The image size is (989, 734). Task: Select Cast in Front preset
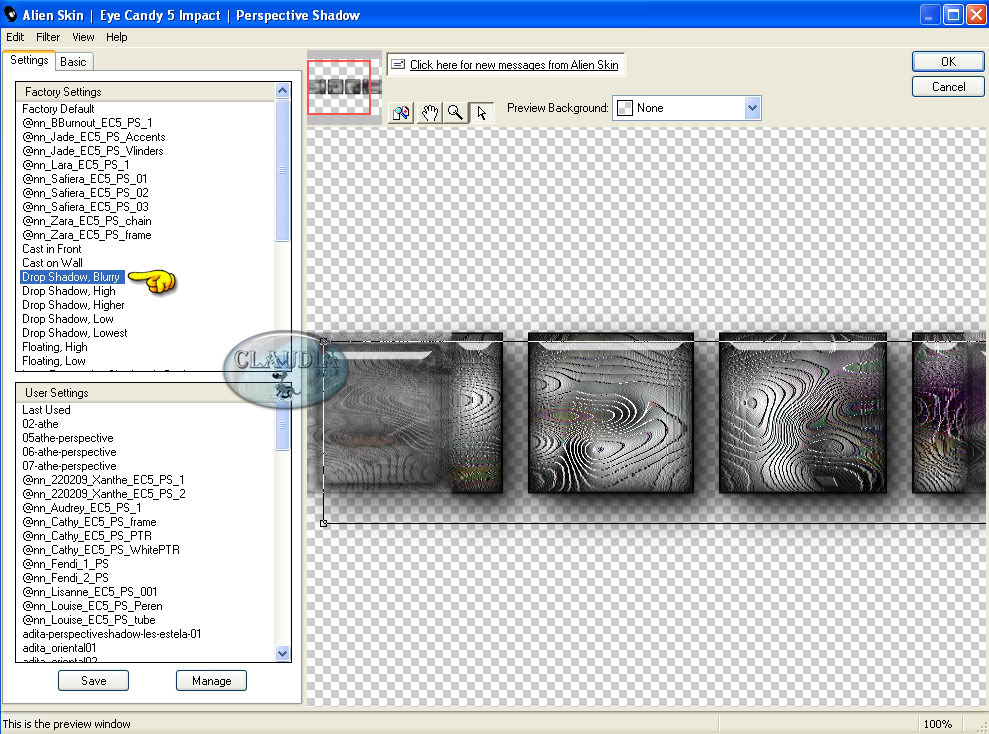coord(52,248)
